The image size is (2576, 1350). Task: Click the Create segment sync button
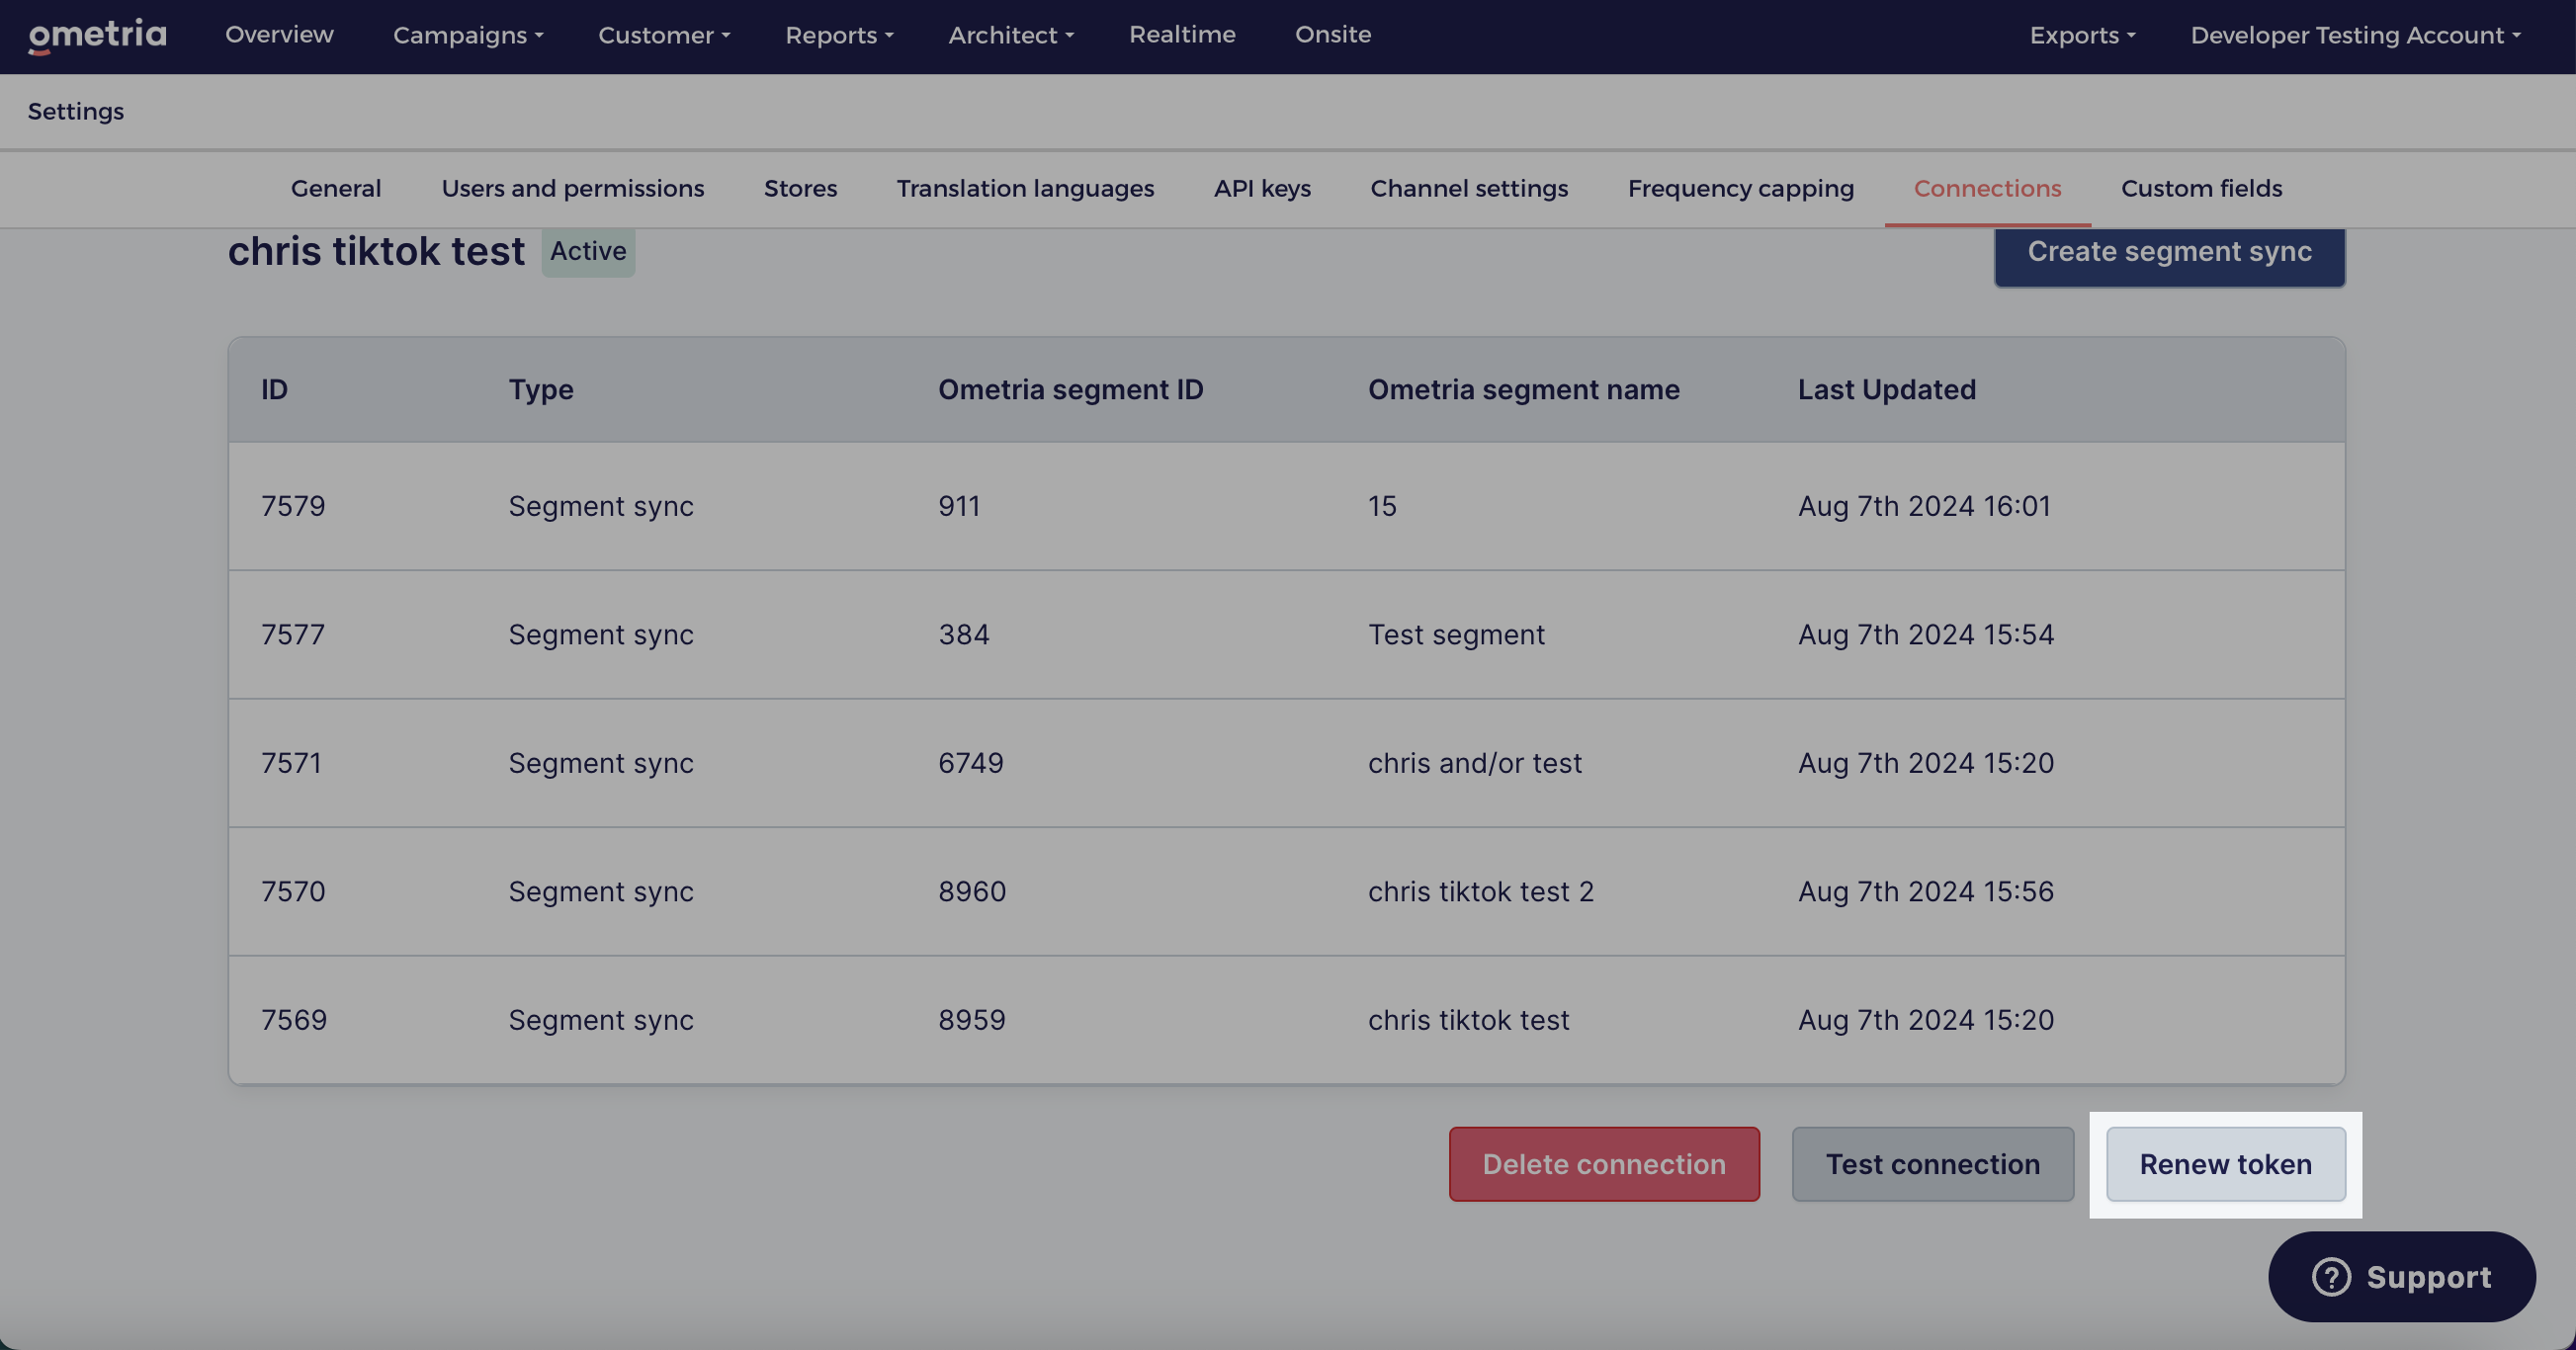tap(2169, 255)
